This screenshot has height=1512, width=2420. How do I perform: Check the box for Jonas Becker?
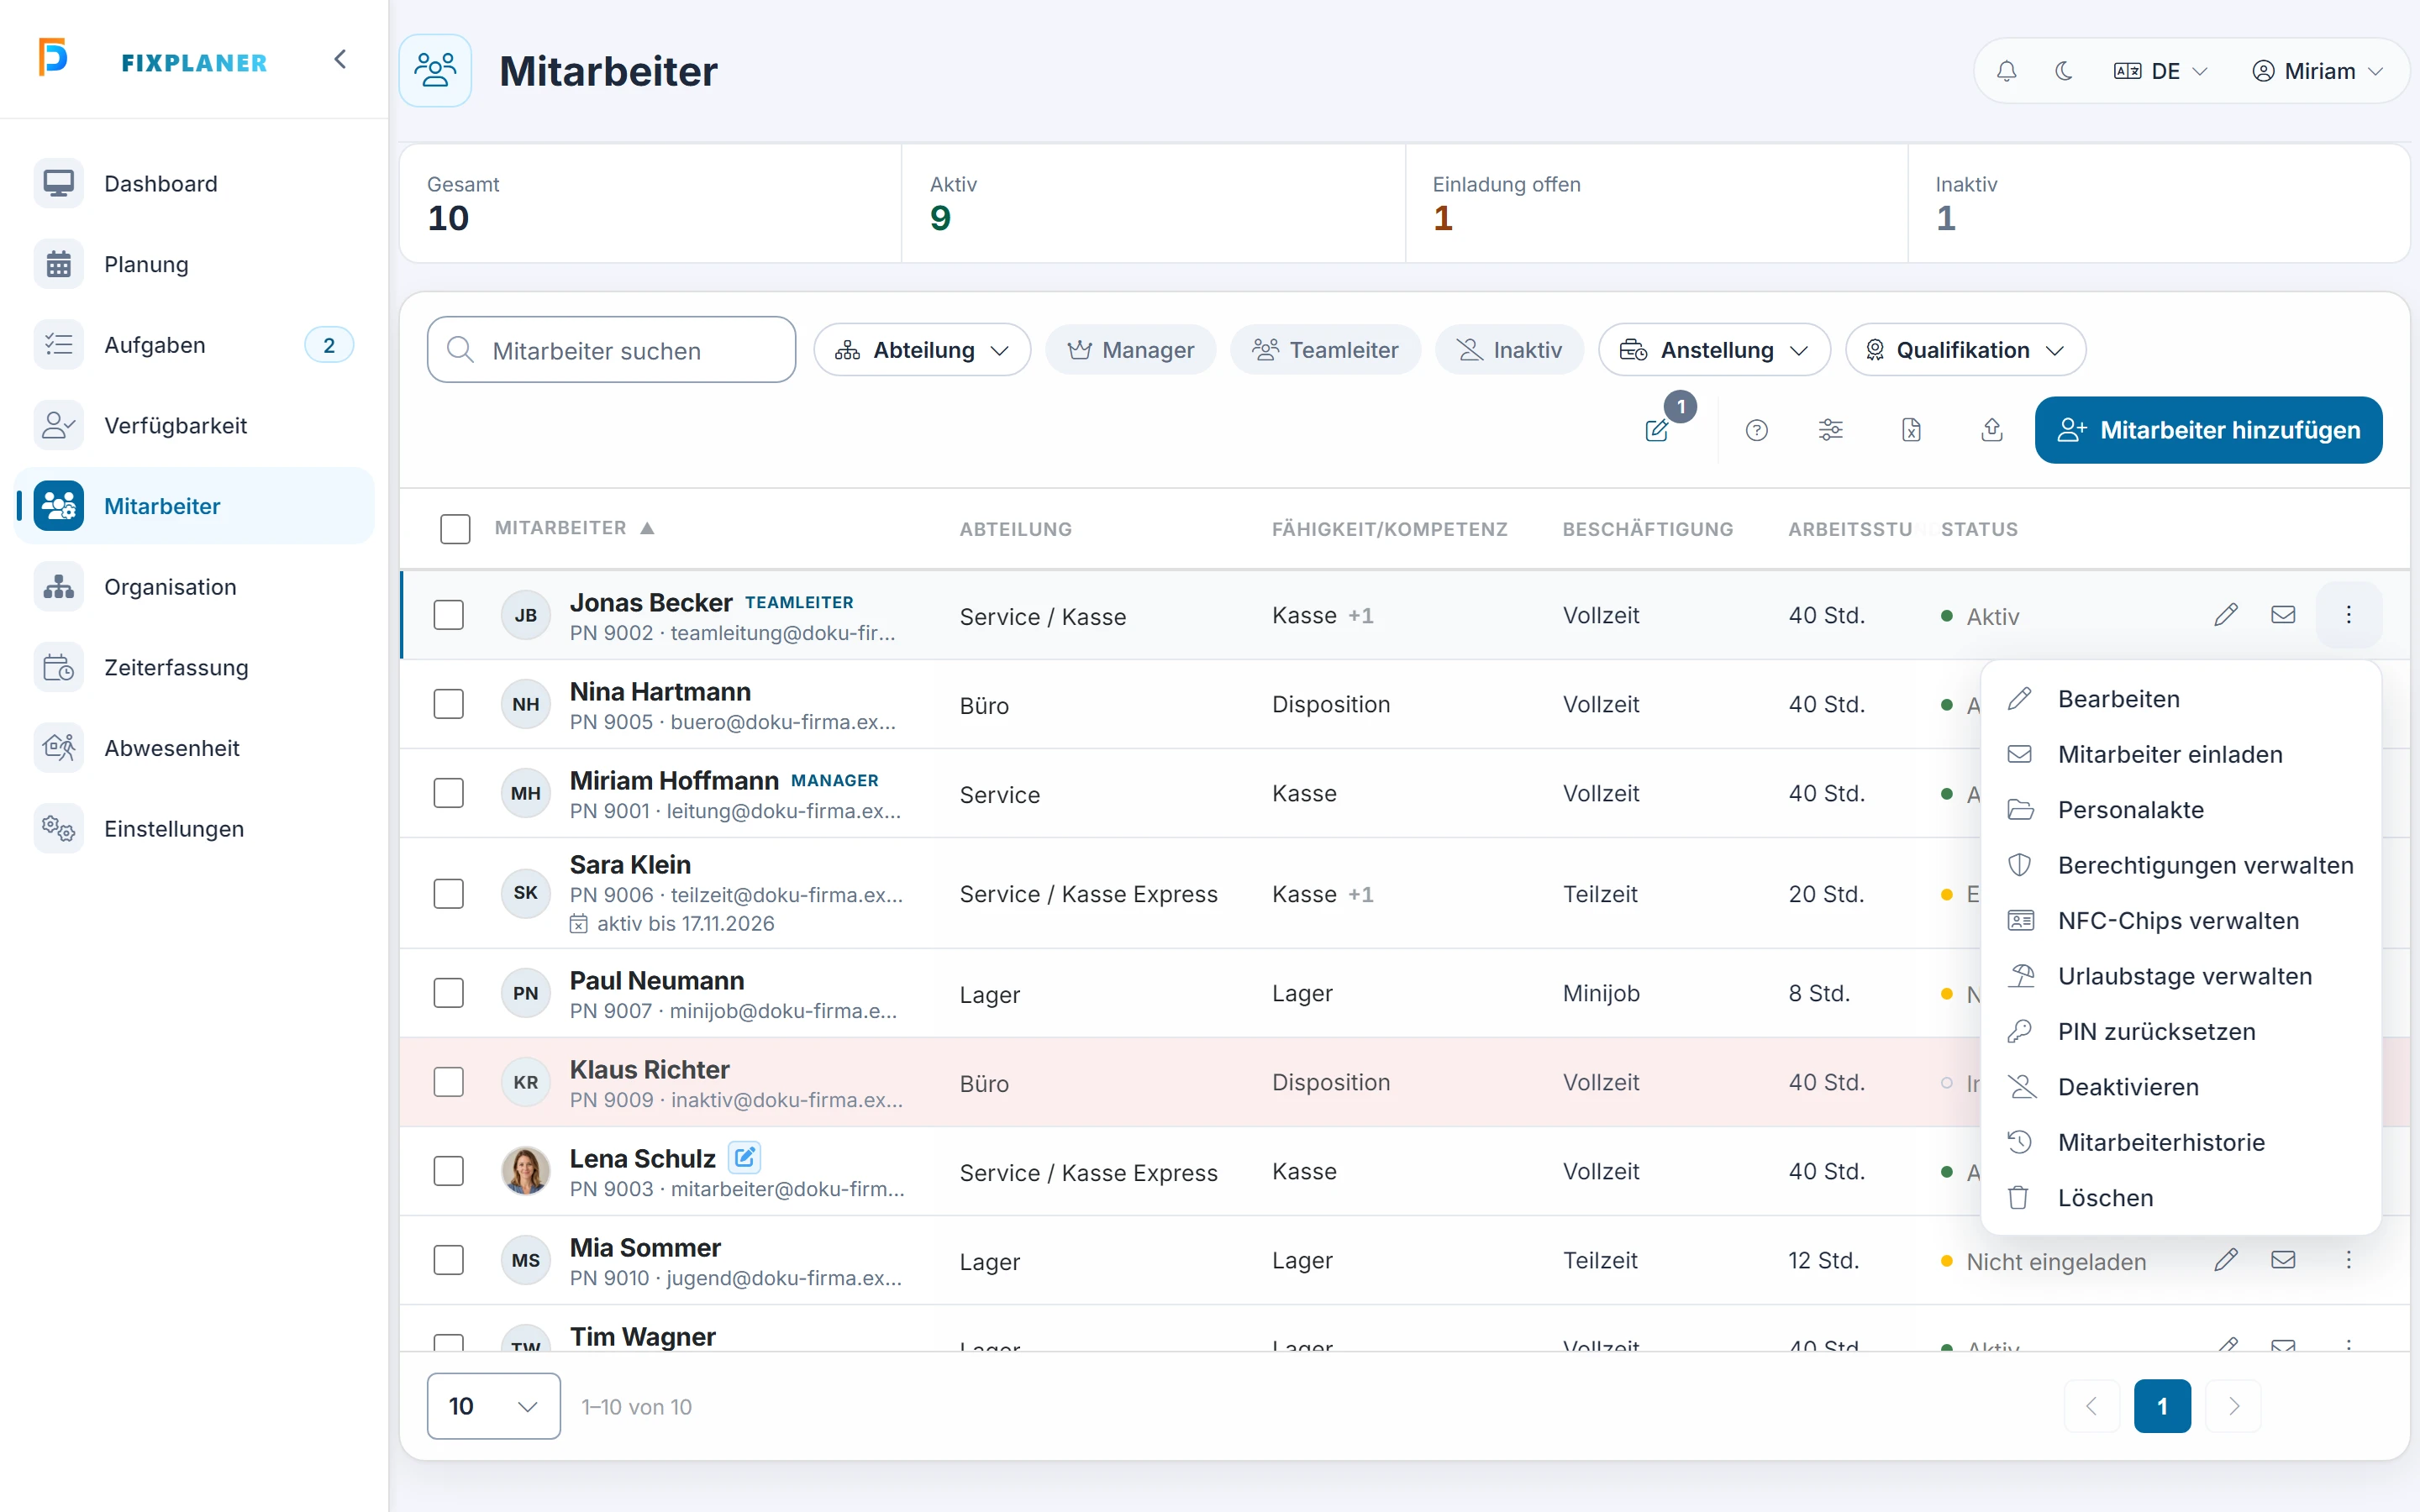(x=449, y=615)
